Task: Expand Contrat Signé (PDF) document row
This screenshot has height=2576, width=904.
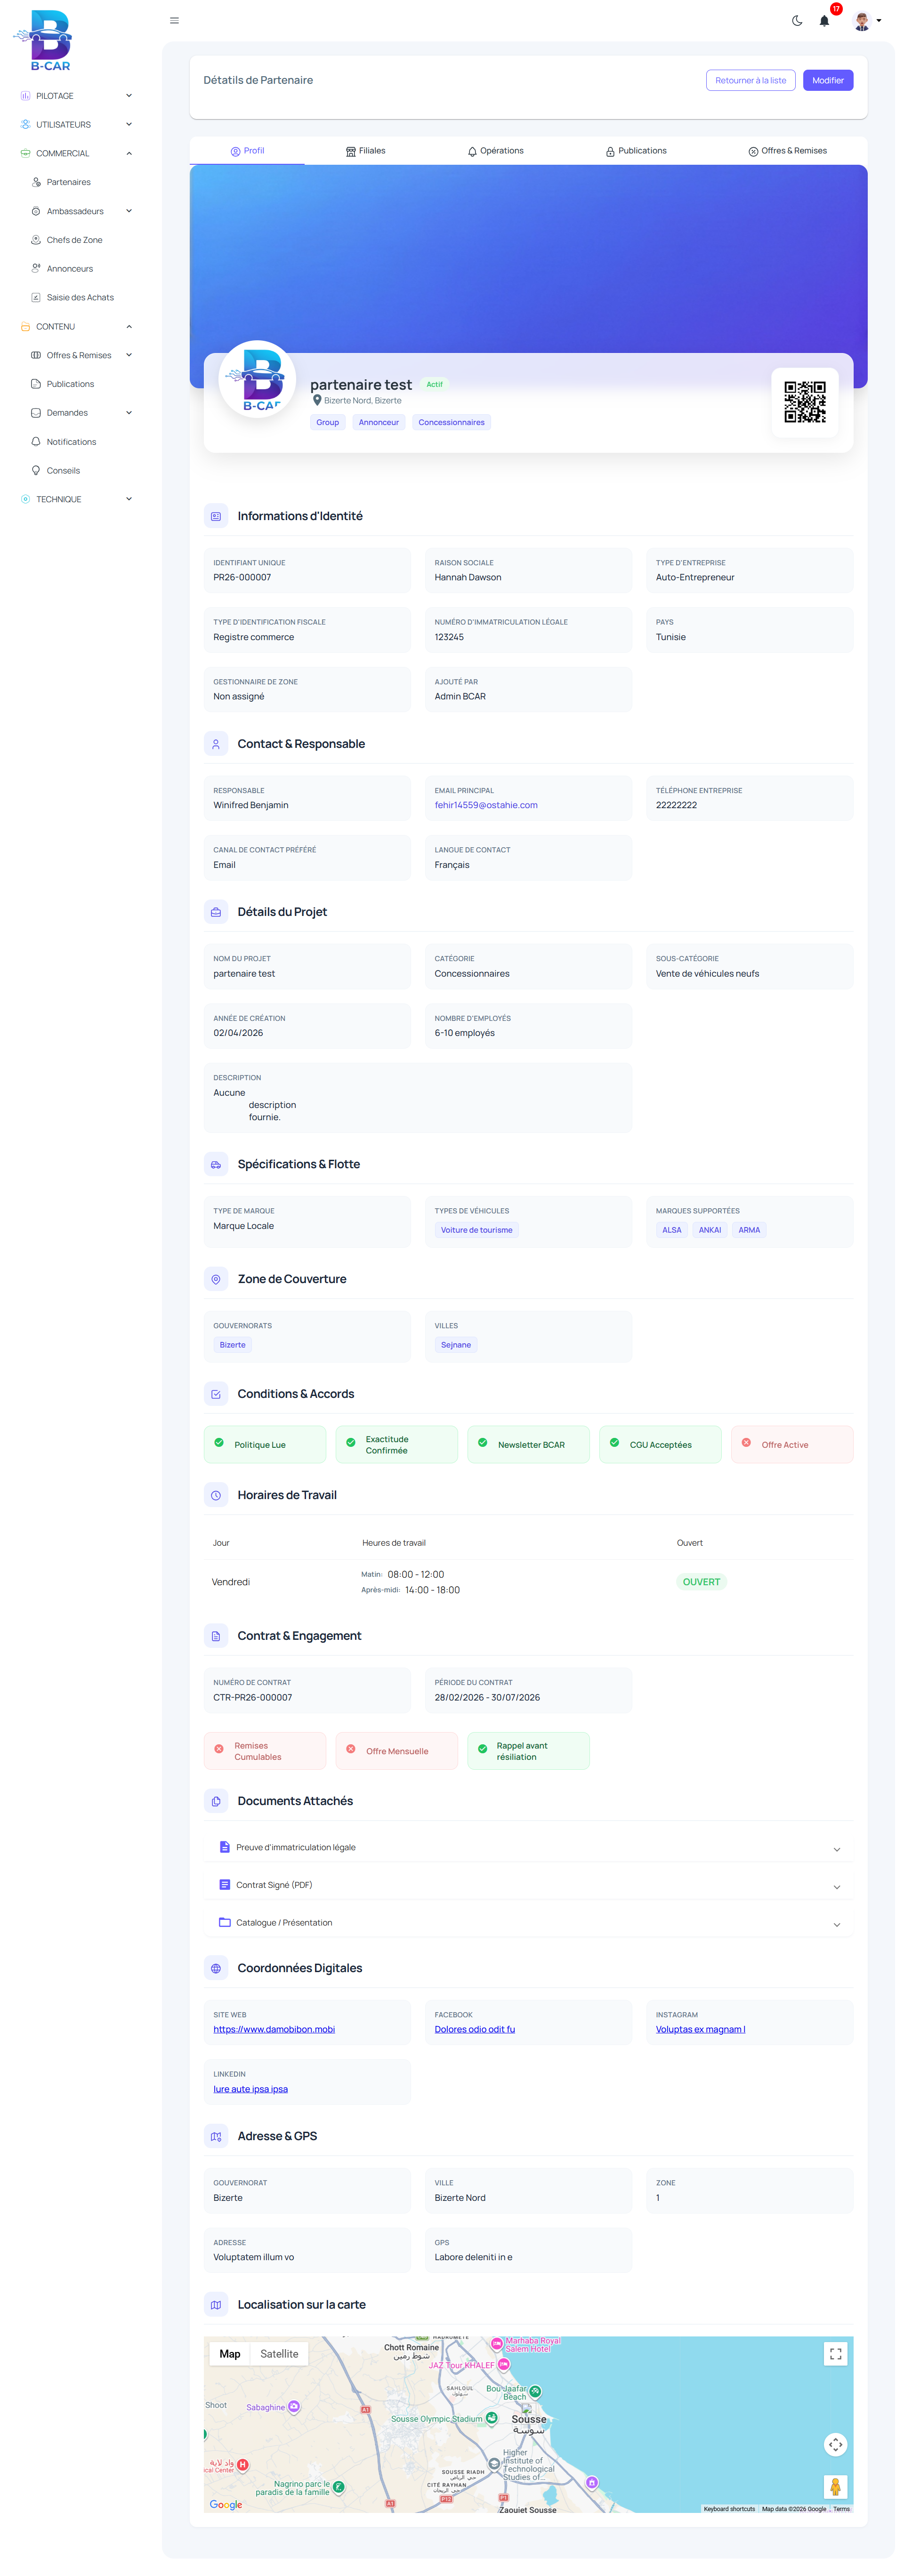Action: [529, 1885]
